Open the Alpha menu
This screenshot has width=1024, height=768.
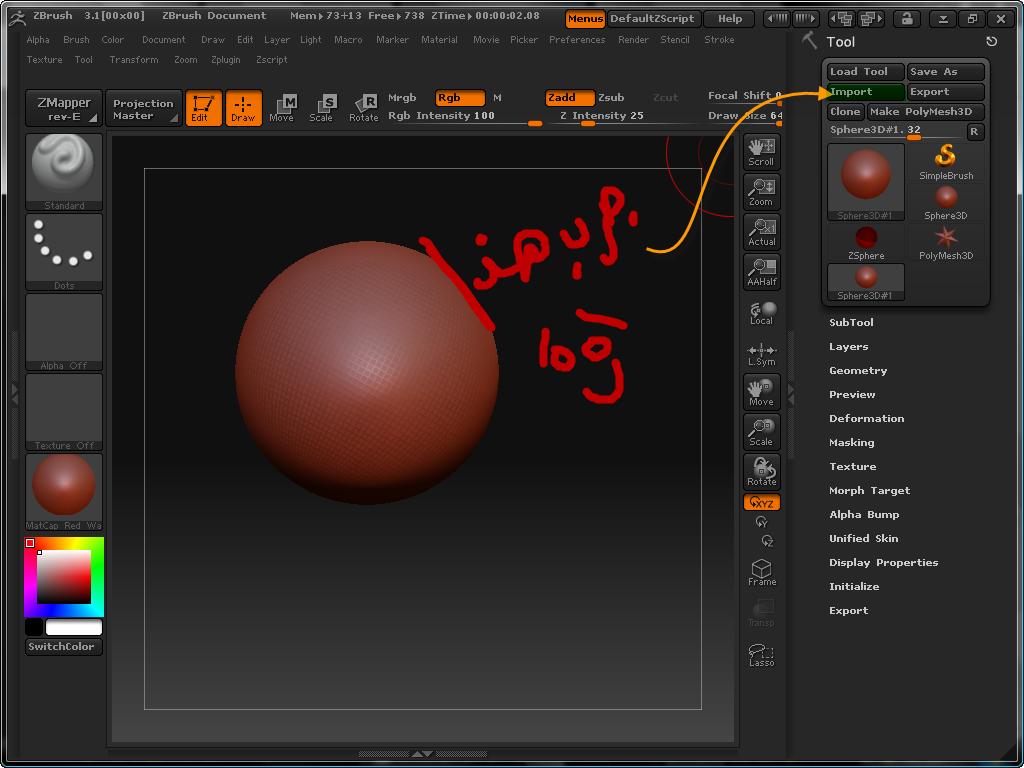(38, 40)
